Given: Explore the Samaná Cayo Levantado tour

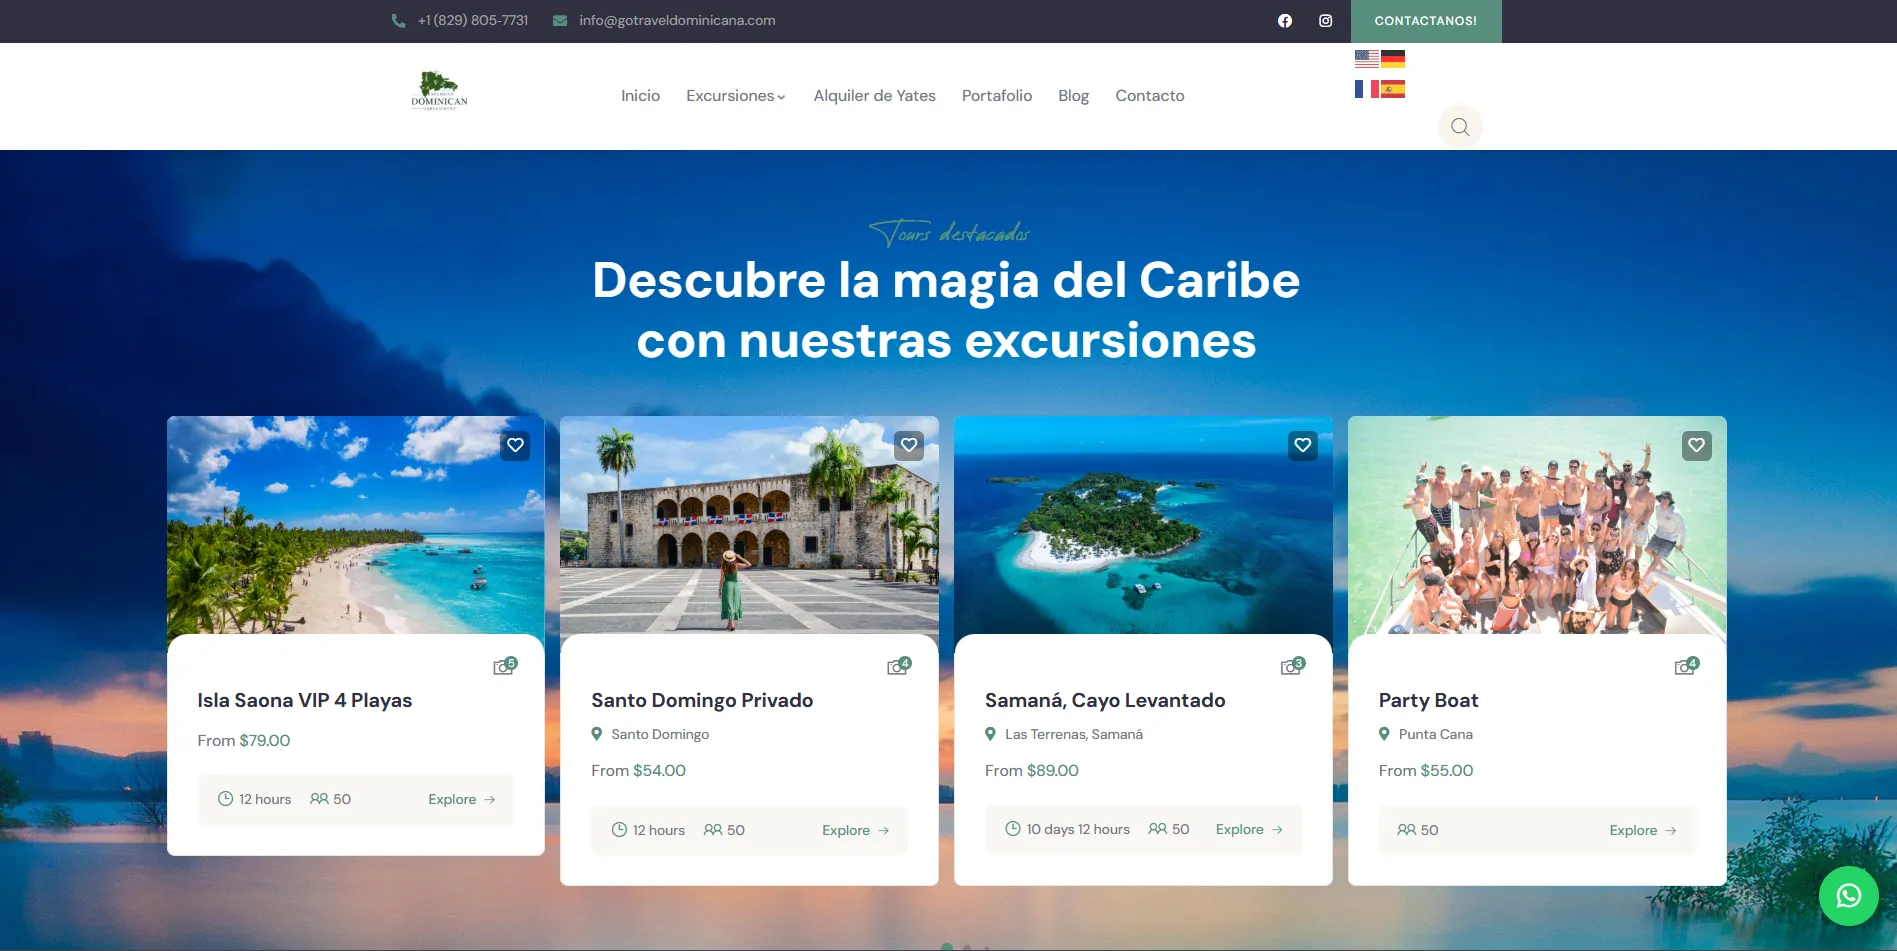Looking at the screenshot, I should coord(1250,830).
